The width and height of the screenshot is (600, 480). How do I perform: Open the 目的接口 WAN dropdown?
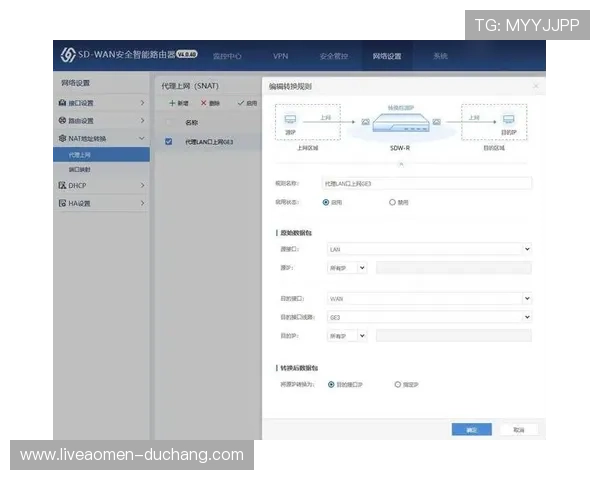click(x=429, y=299)
